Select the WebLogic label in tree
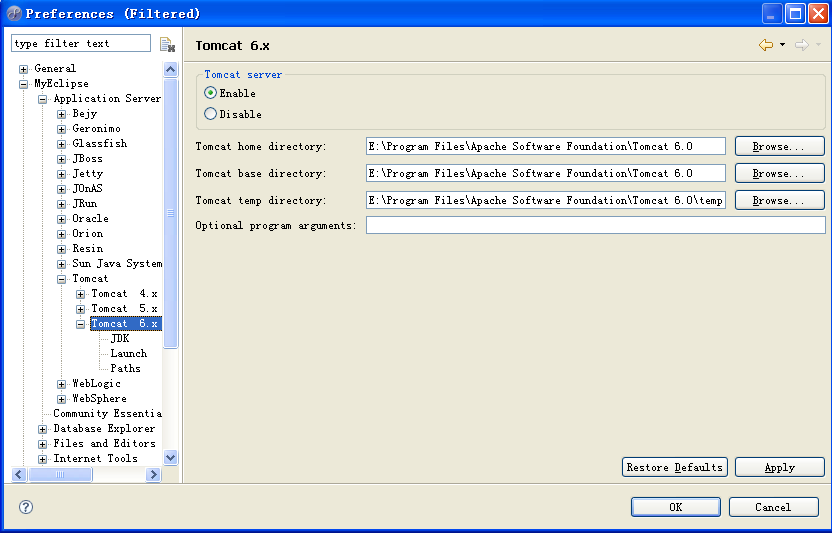 point(97,383)
